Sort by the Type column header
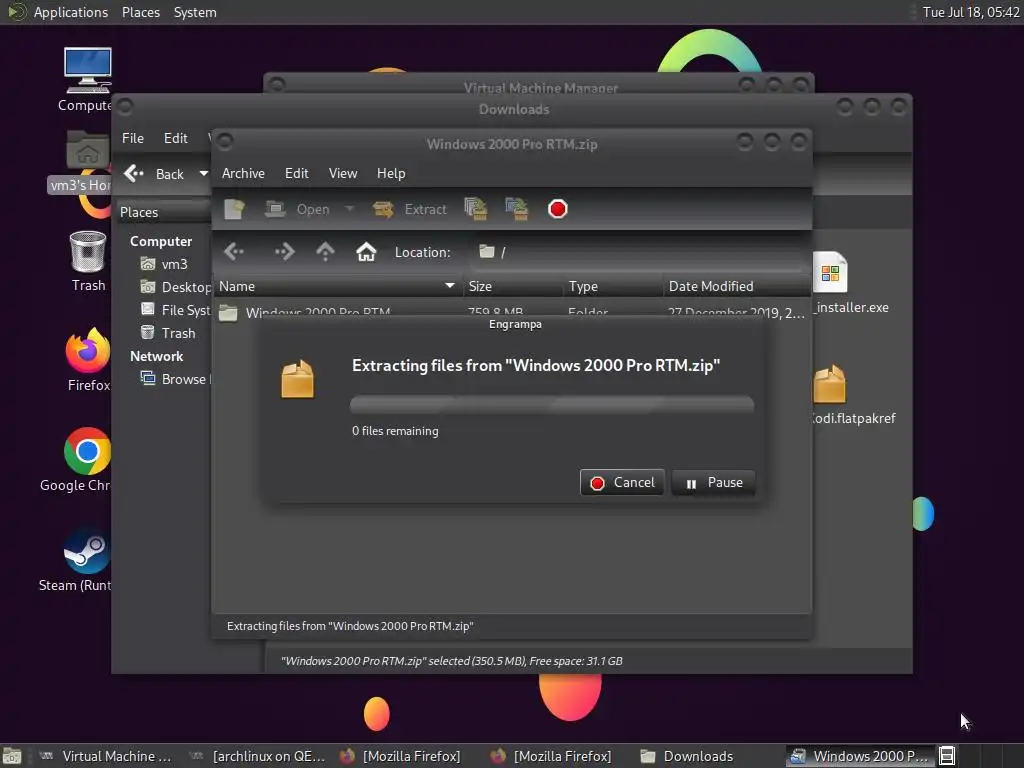1024x768 pixels. pyautogui.click(x=613, y=286)
